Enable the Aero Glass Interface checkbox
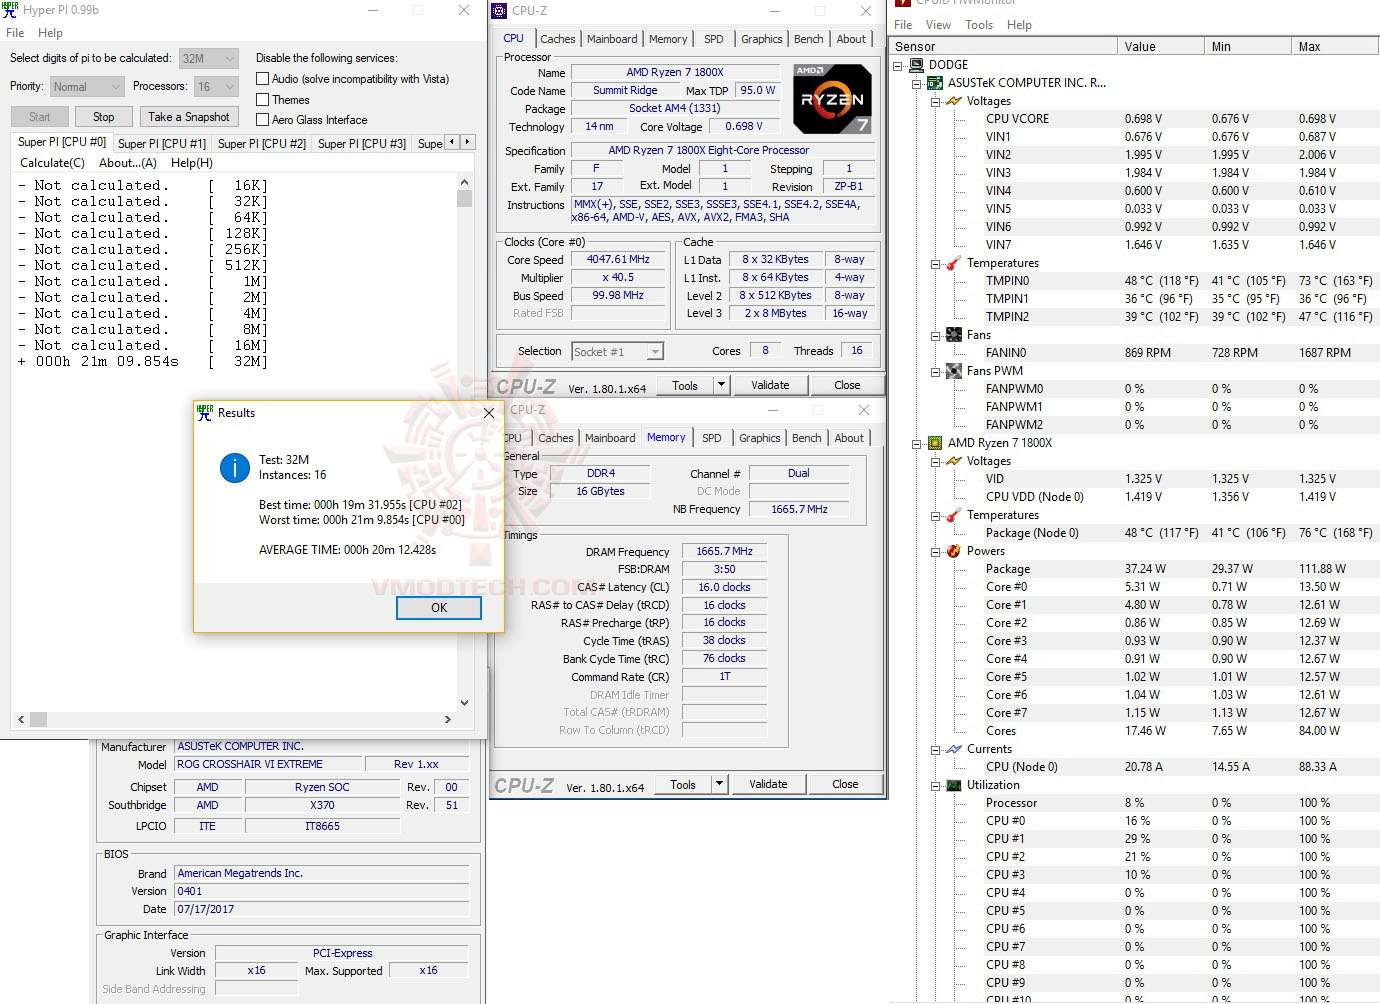 click(x=261, y=119)
